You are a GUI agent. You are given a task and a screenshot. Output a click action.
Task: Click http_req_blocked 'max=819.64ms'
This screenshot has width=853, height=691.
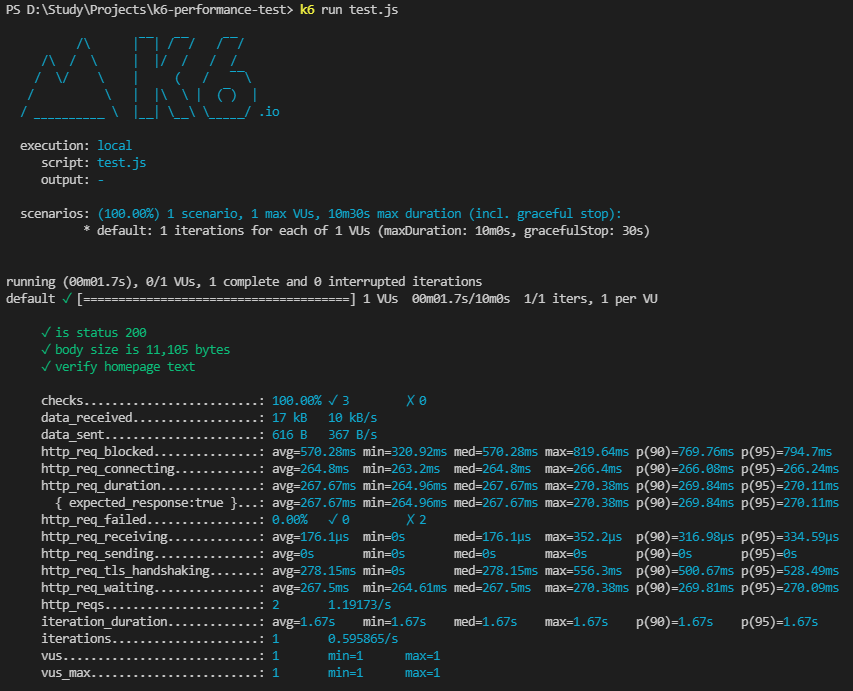tap(586, 452)
